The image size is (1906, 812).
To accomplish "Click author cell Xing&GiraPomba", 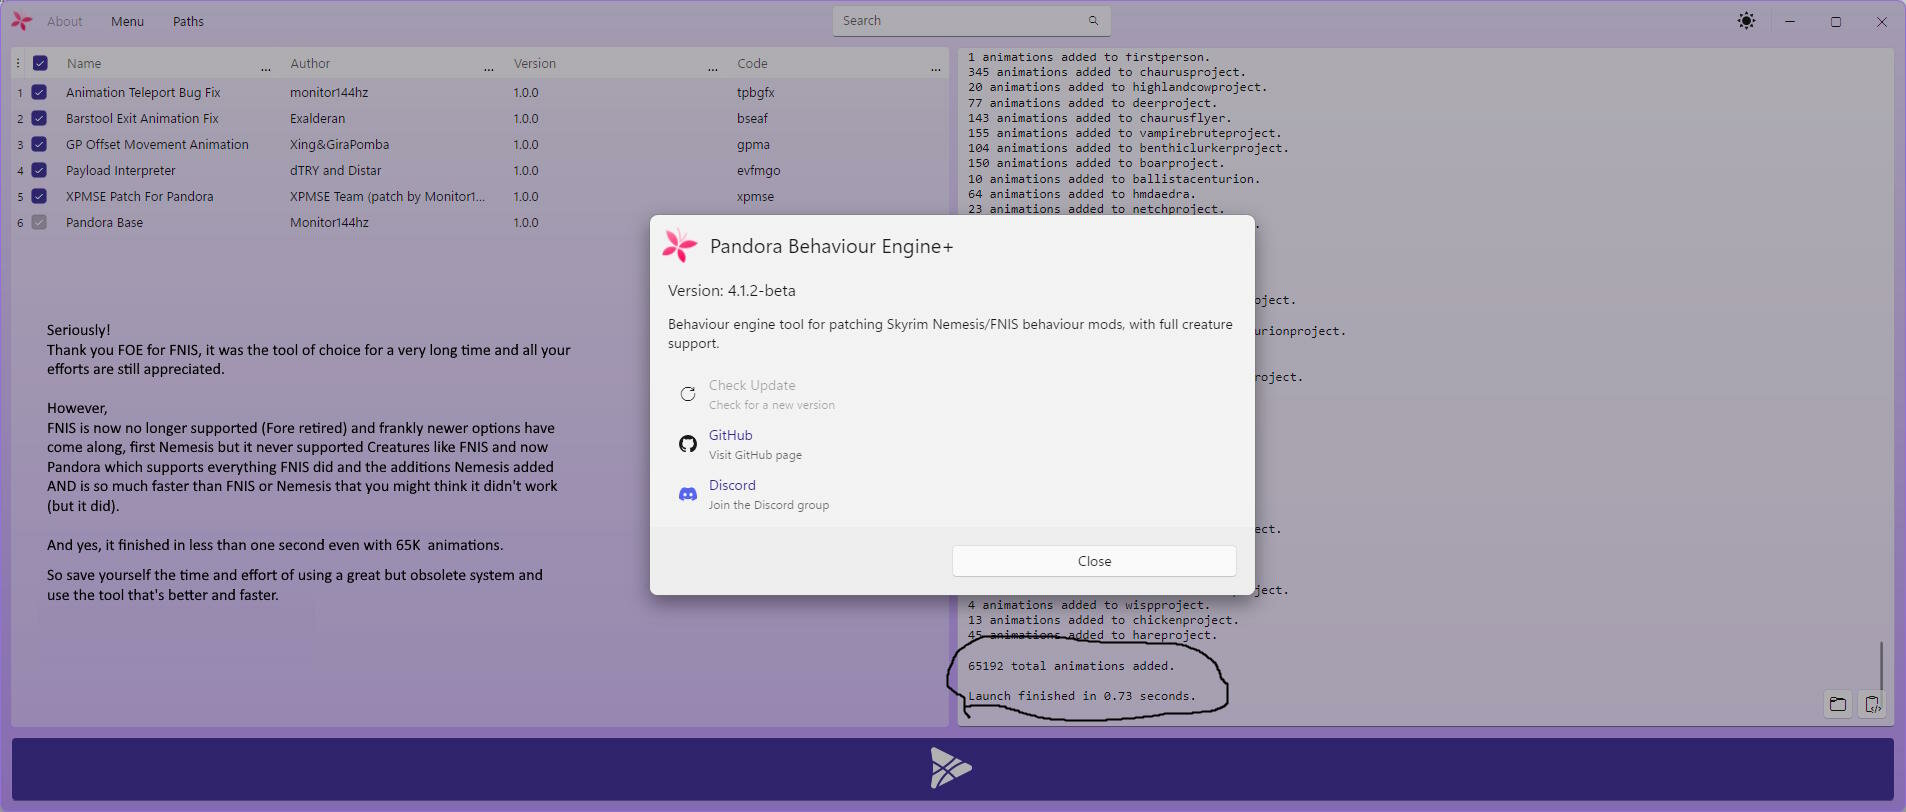I will tap(339, 144).
